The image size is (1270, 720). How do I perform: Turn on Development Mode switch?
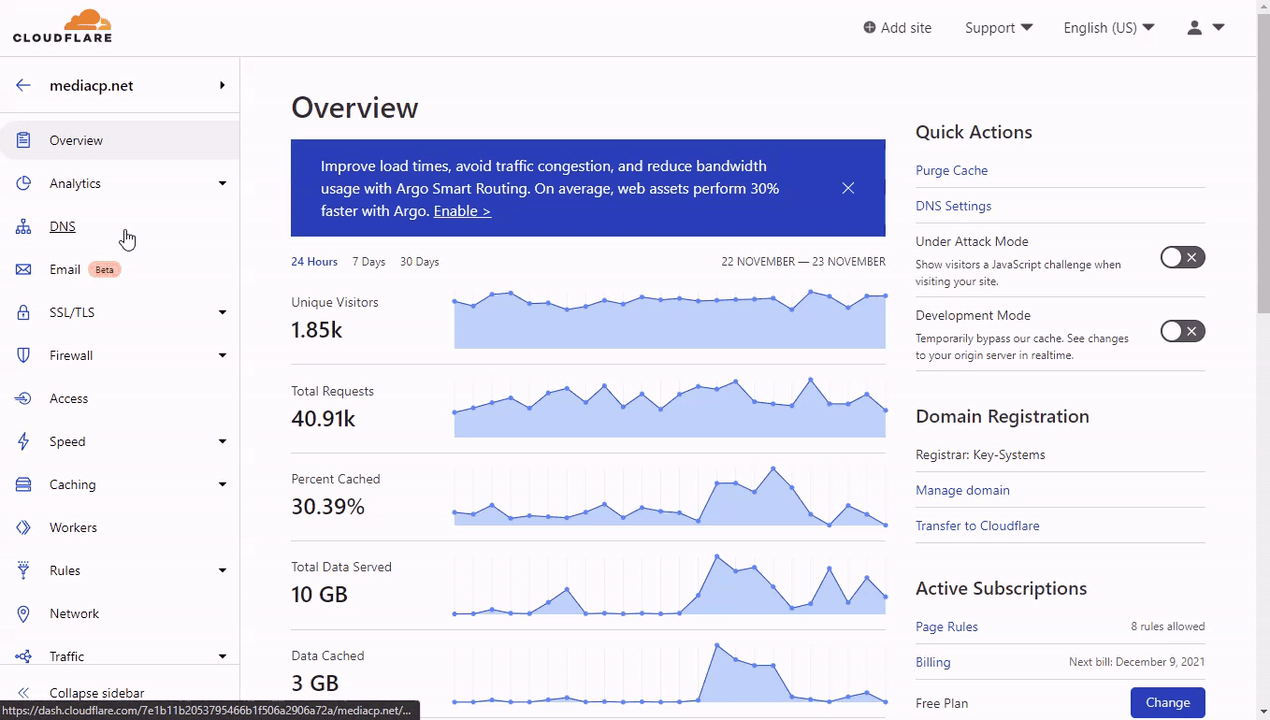(1182, 332)
